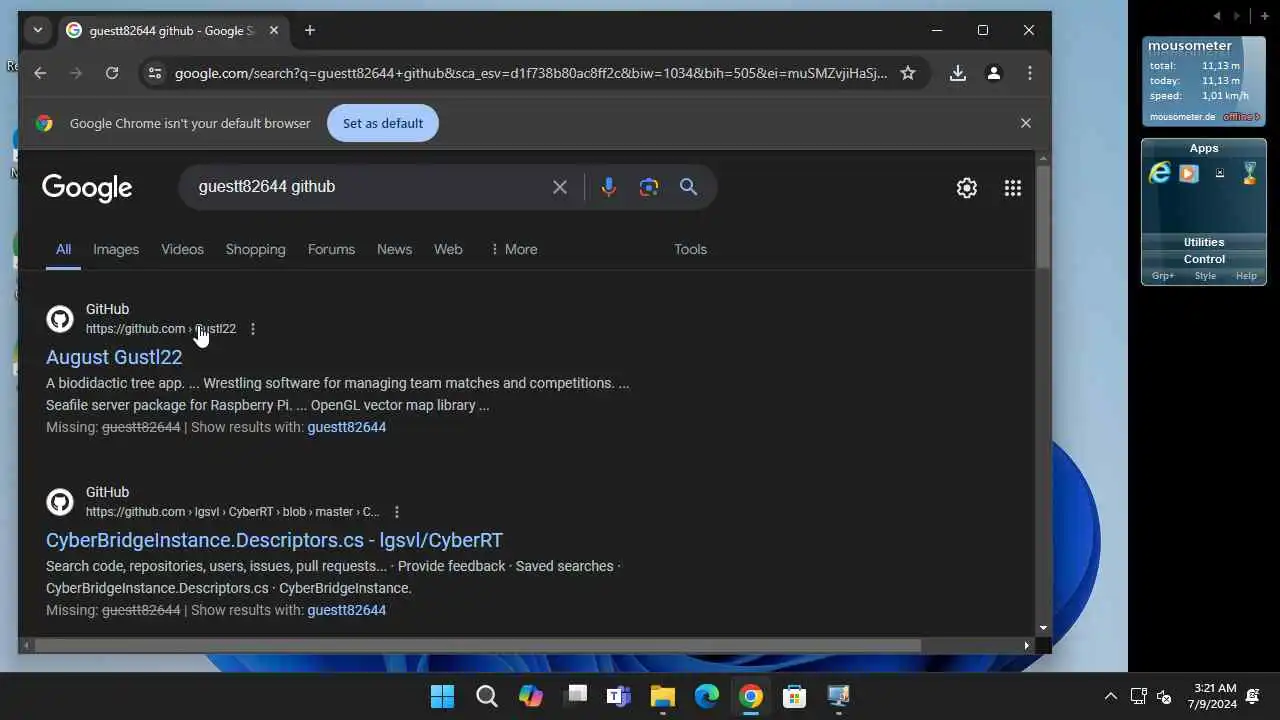
Task: Click Grp+ in the launcher gadget
Action: tap(1163, 276)
